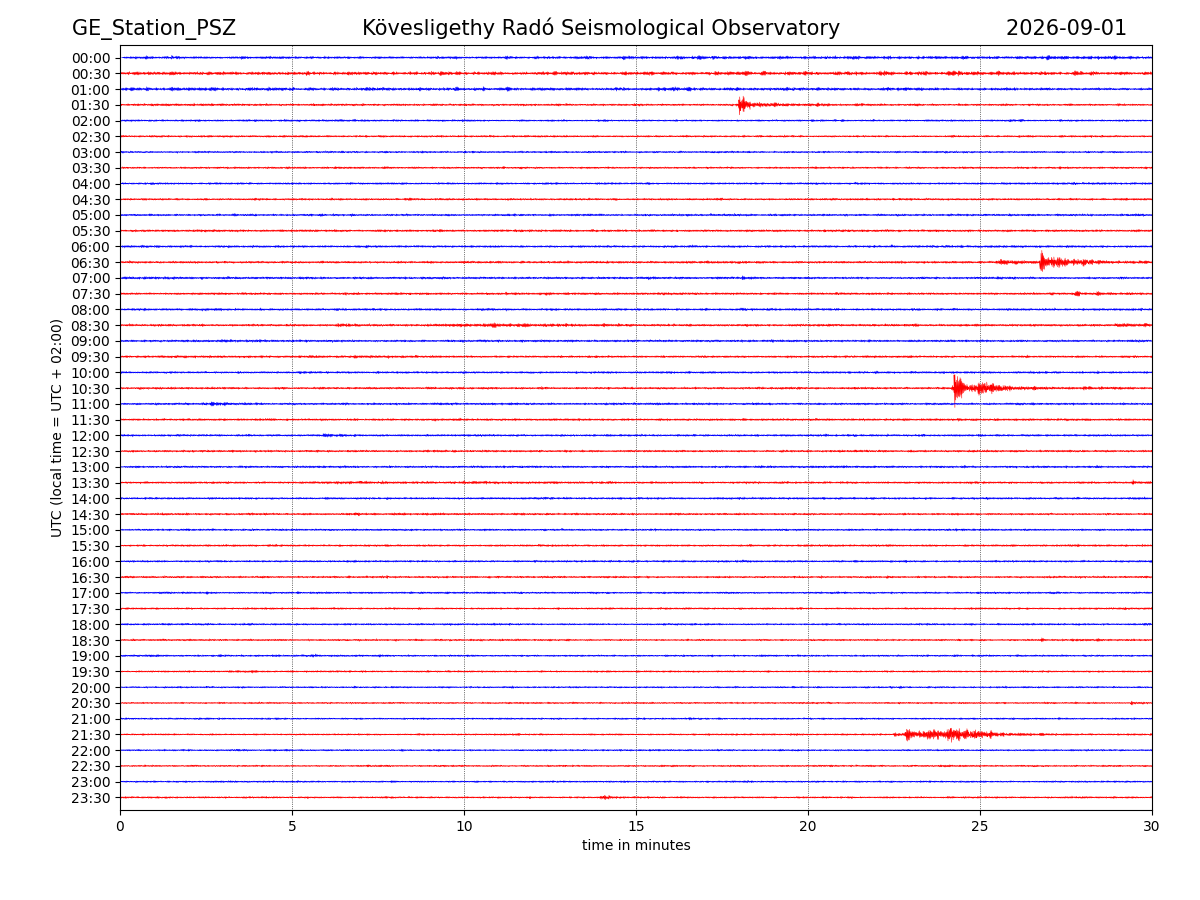The width and height of the screenshot is (1200, 900).
Task: Click the blue blip on the 11:00 trace
Action: pos(215,404)
